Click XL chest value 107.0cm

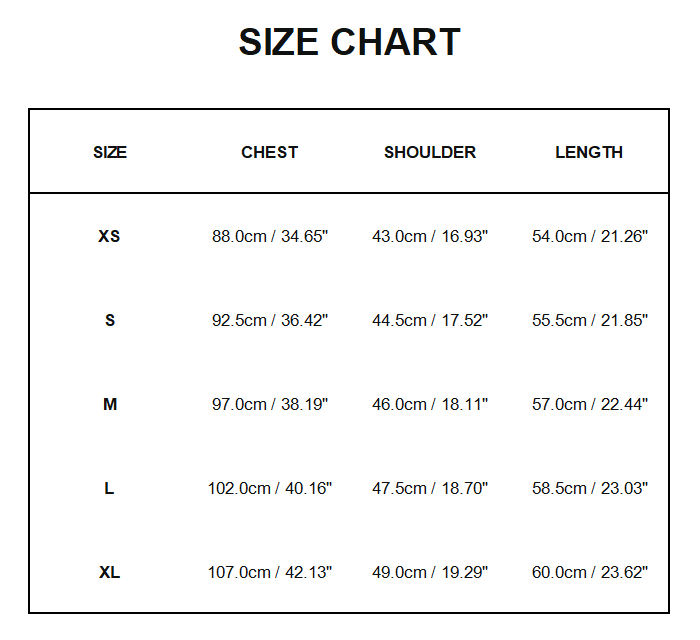[x=270, y=573]
